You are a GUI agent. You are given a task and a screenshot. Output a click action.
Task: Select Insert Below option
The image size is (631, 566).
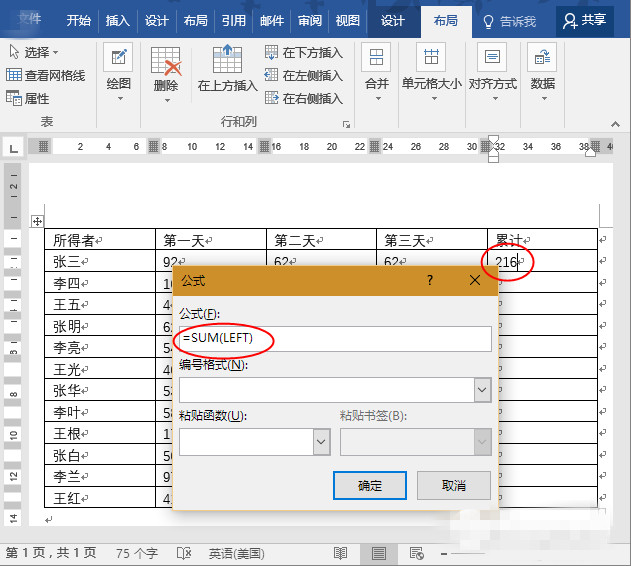click(x=304, y=52)
